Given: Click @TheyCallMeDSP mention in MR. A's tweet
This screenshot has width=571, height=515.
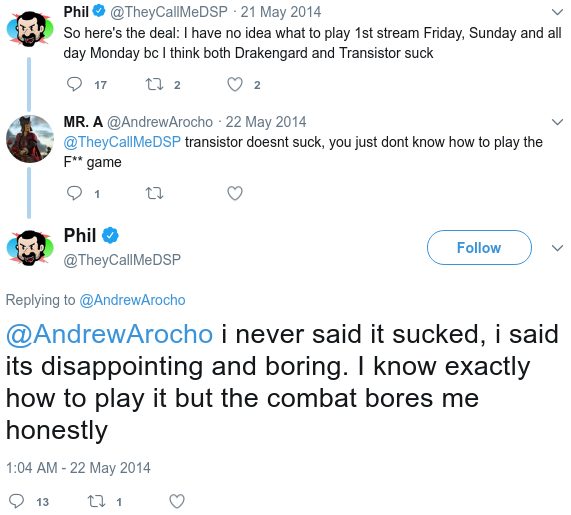Looking at the screenshot, I should 122,142.
